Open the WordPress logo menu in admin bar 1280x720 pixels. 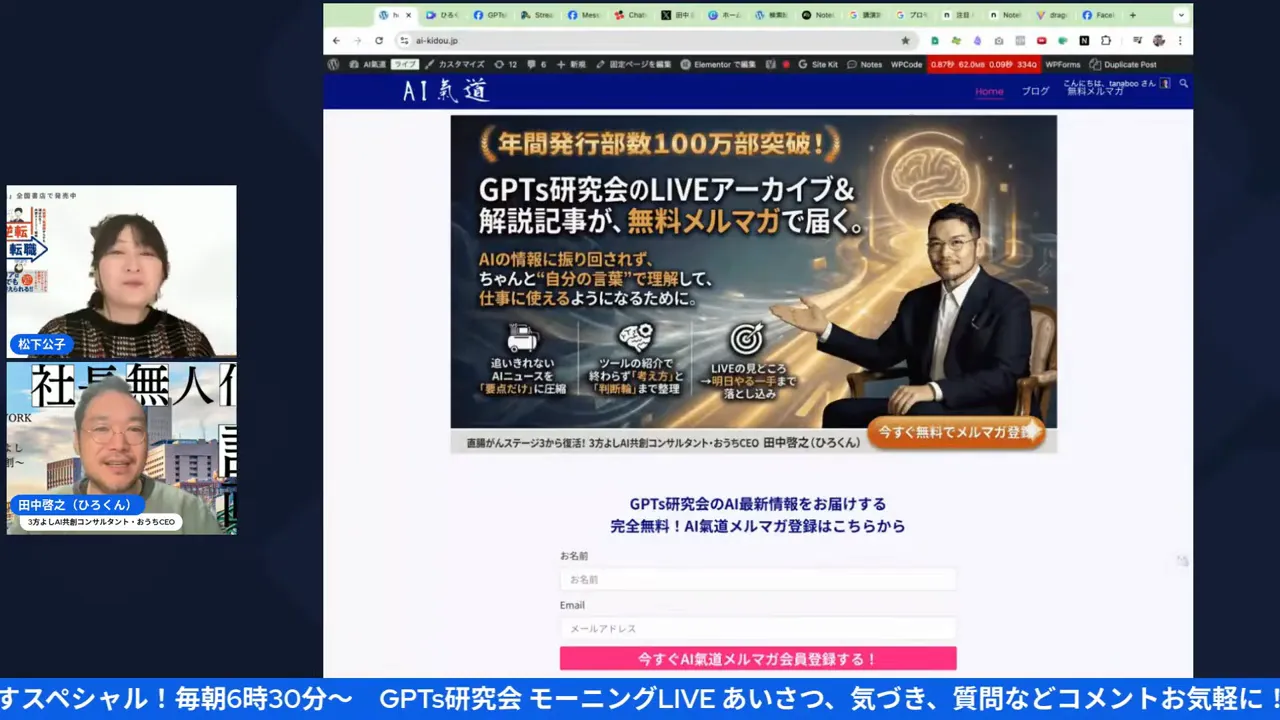(332, 64)
